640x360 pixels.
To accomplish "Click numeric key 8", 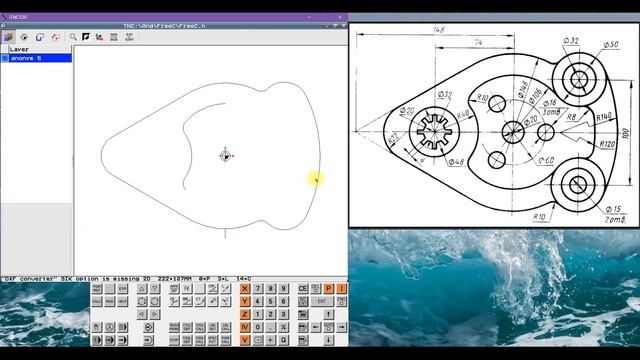I will pyautogui.click(x=270, y=288).
